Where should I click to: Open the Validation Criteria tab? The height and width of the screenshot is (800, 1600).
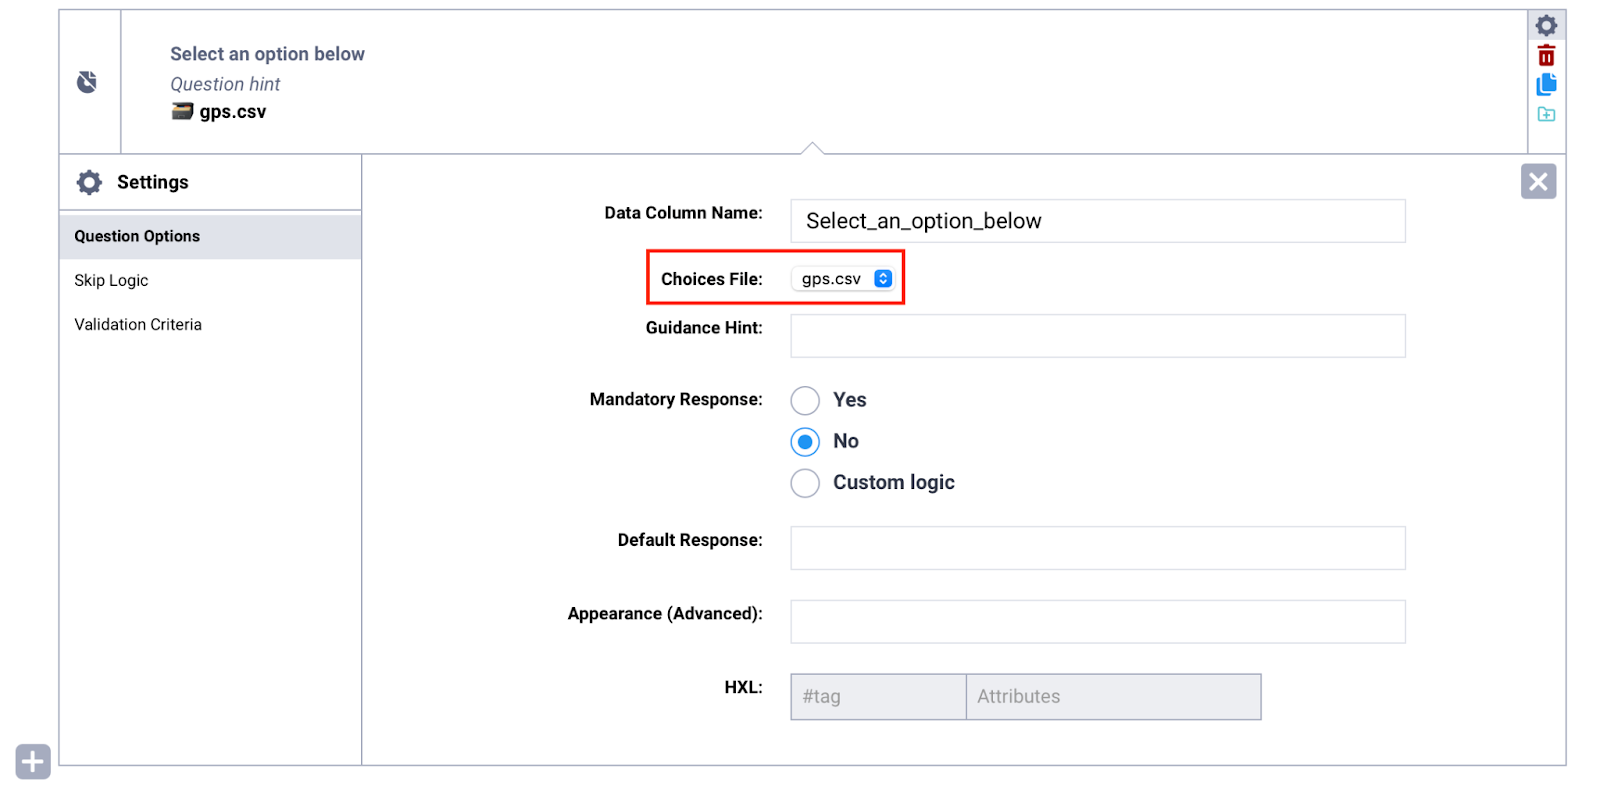coord(138,325)
